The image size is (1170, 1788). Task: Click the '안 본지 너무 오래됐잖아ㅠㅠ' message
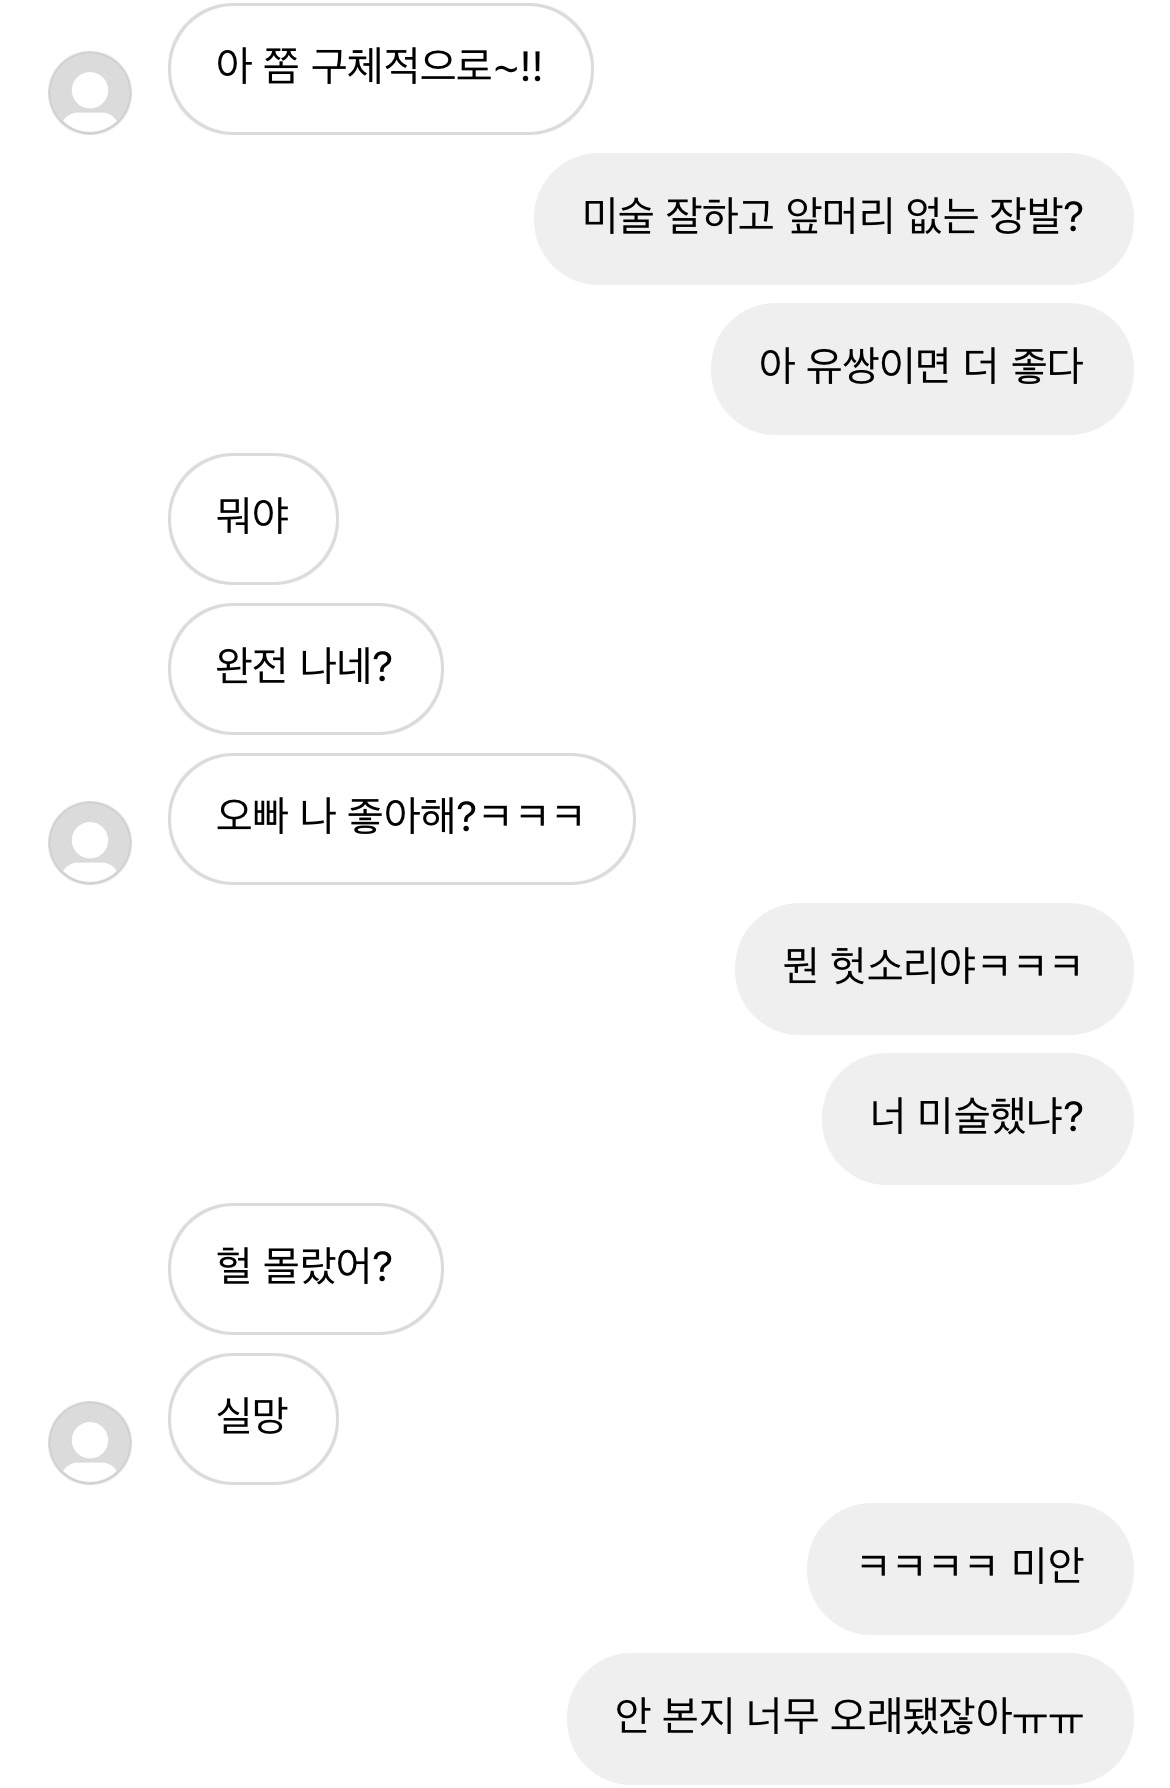[850, 1719]
